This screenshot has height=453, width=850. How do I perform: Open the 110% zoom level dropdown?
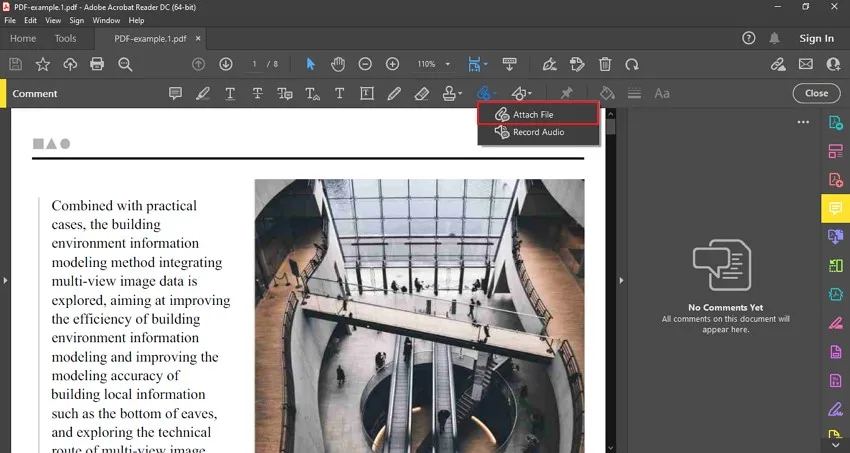pos(447,64)
